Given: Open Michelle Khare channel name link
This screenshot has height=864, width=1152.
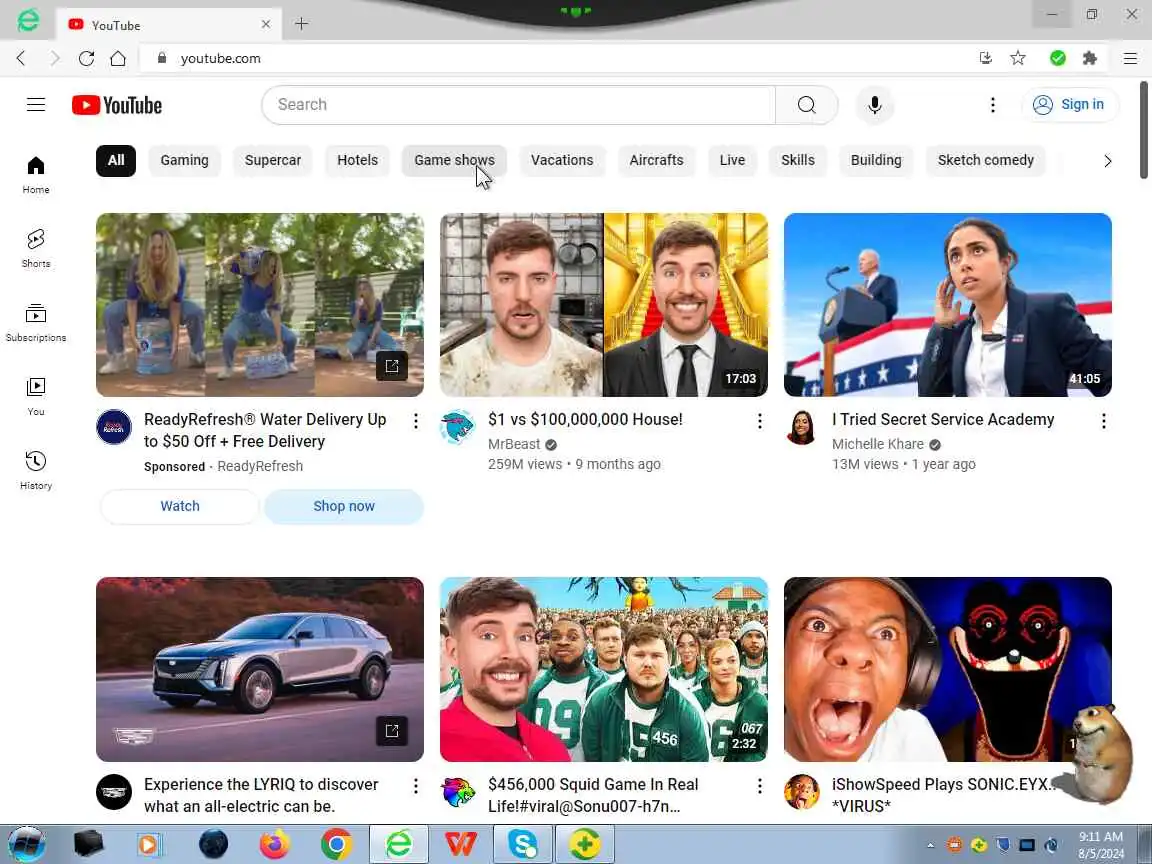Looking at the screenshot, I should point(877,444).
